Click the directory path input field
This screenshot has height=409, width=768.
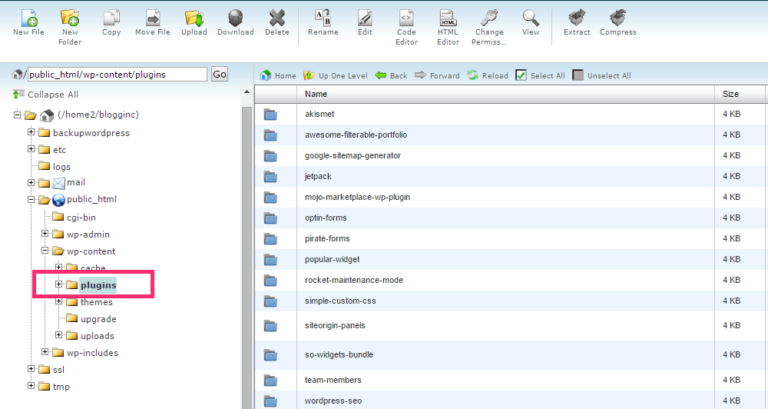pos(117,74)
